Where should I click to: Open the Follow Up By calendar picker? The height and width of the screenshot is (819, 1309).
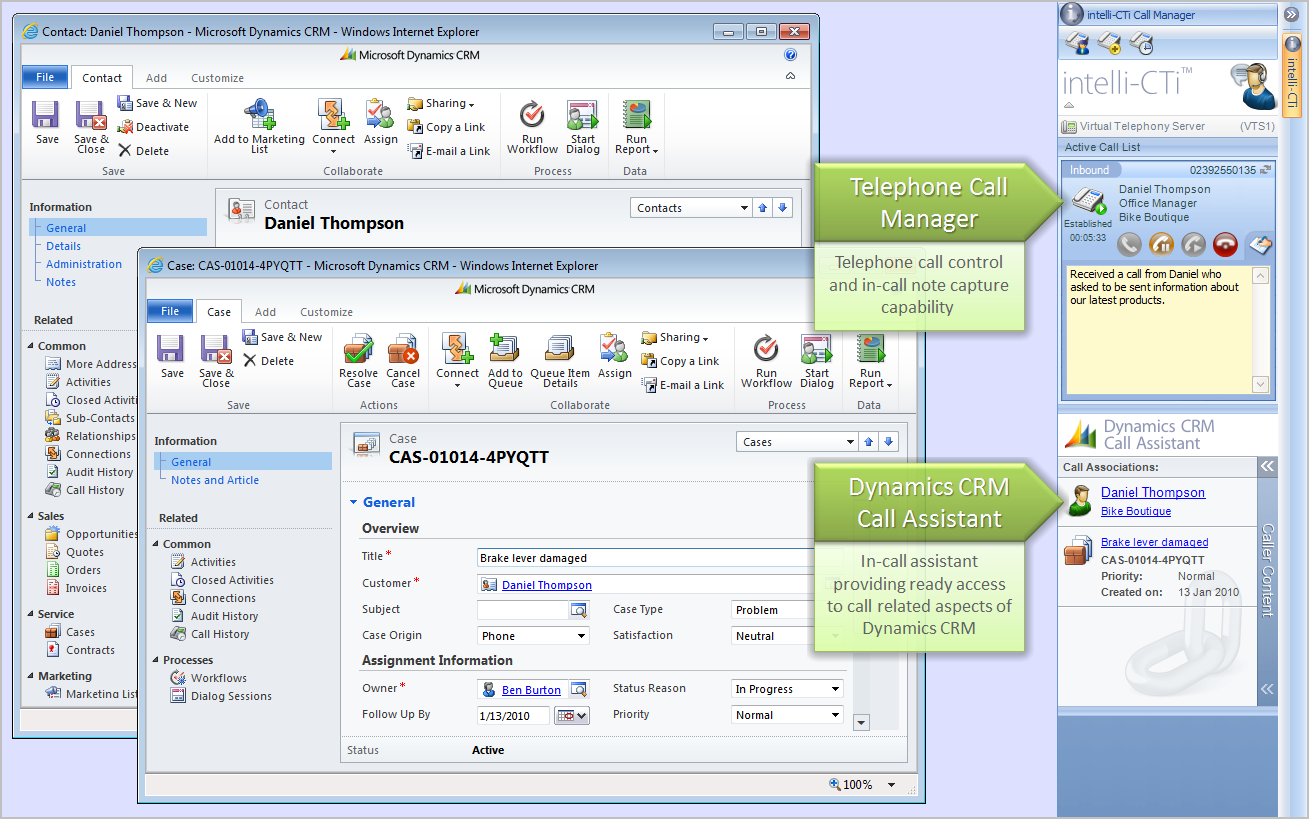coord(572,715)
